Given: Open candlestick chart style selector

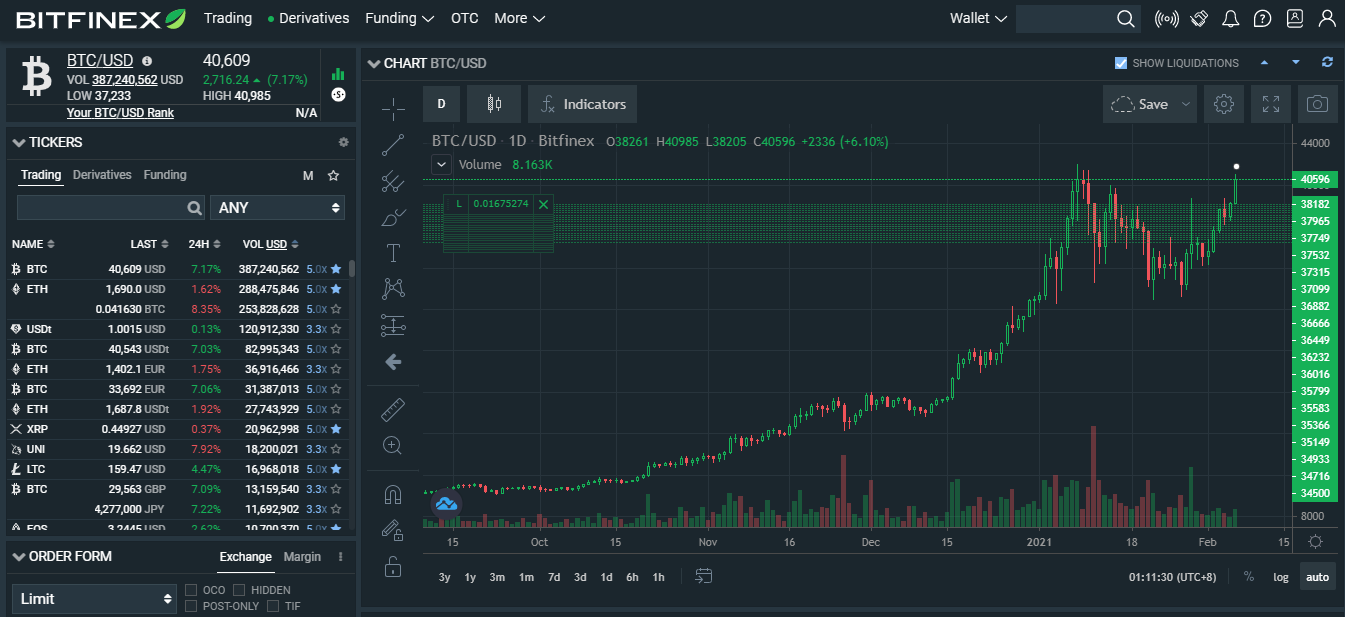Looking at the screenshot, I should point(492,104).
